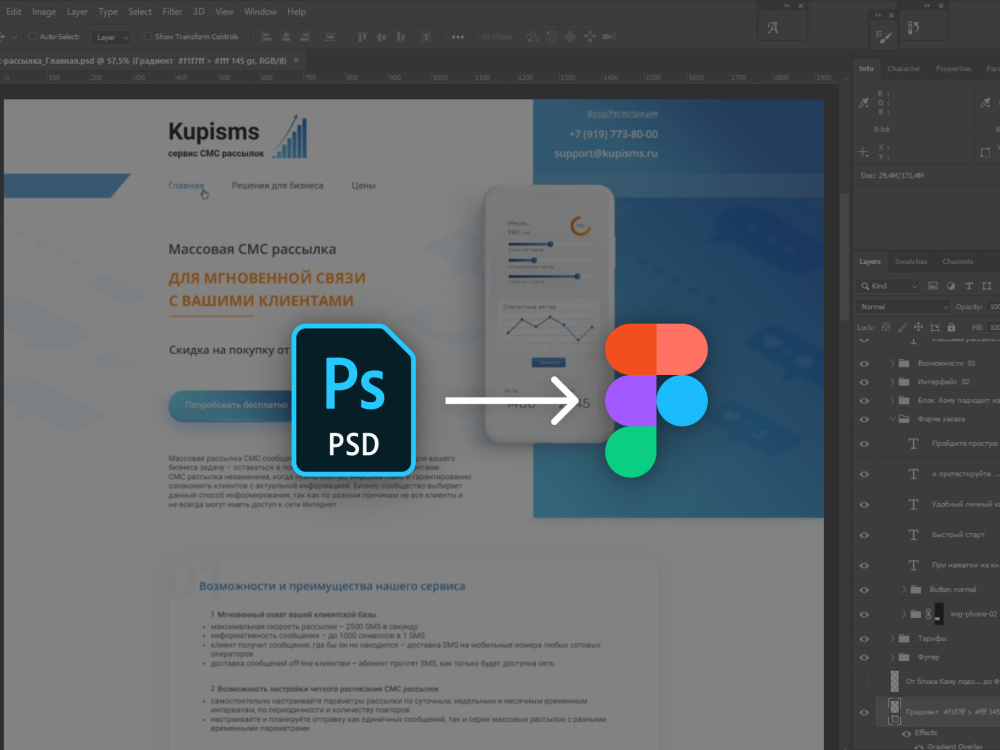Expand the Футер group
The height and width of the screenshot is (750, 1000).
892,657
